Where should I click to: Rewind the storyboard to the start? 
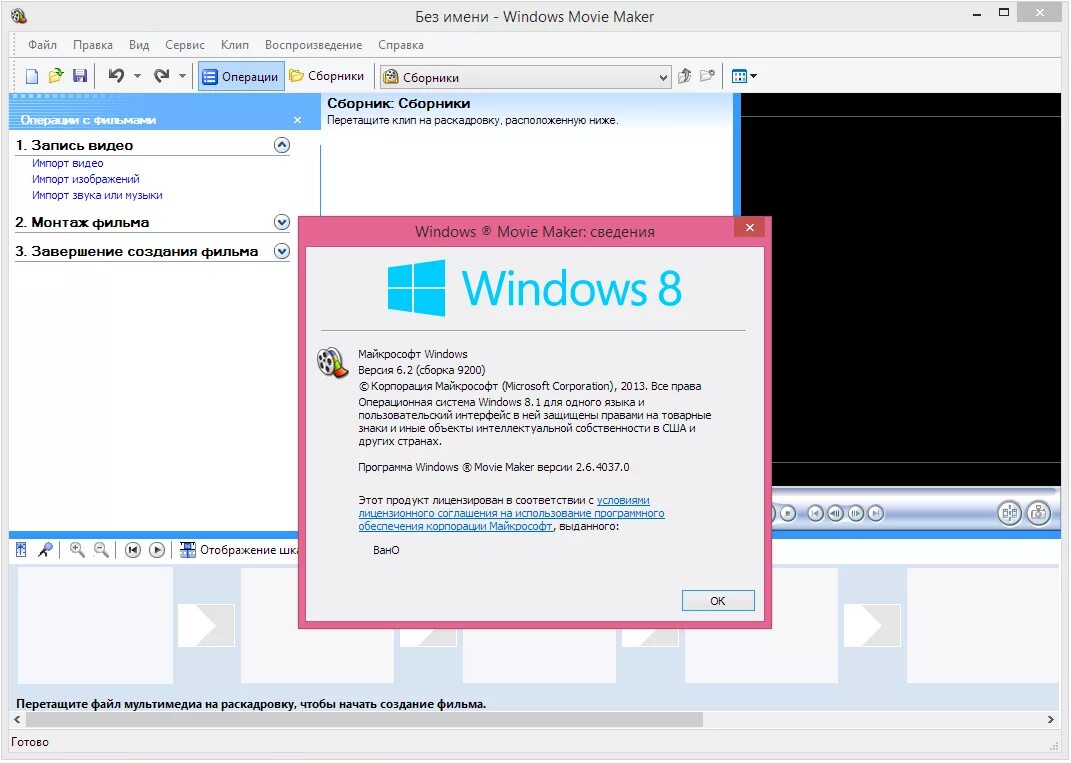[x=133, y=550]
